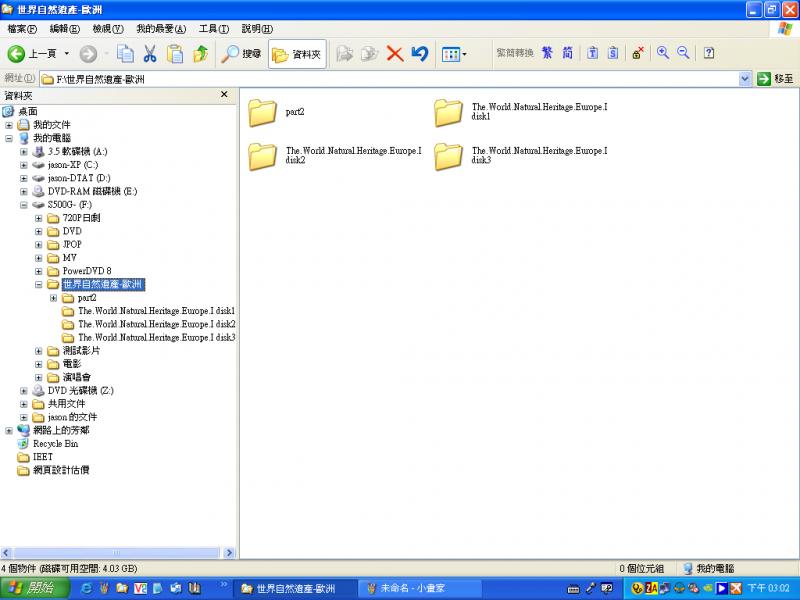800x600 pixels.
Task: Click the Cut scissors icon in toolbar
Action: coord(150,53)
